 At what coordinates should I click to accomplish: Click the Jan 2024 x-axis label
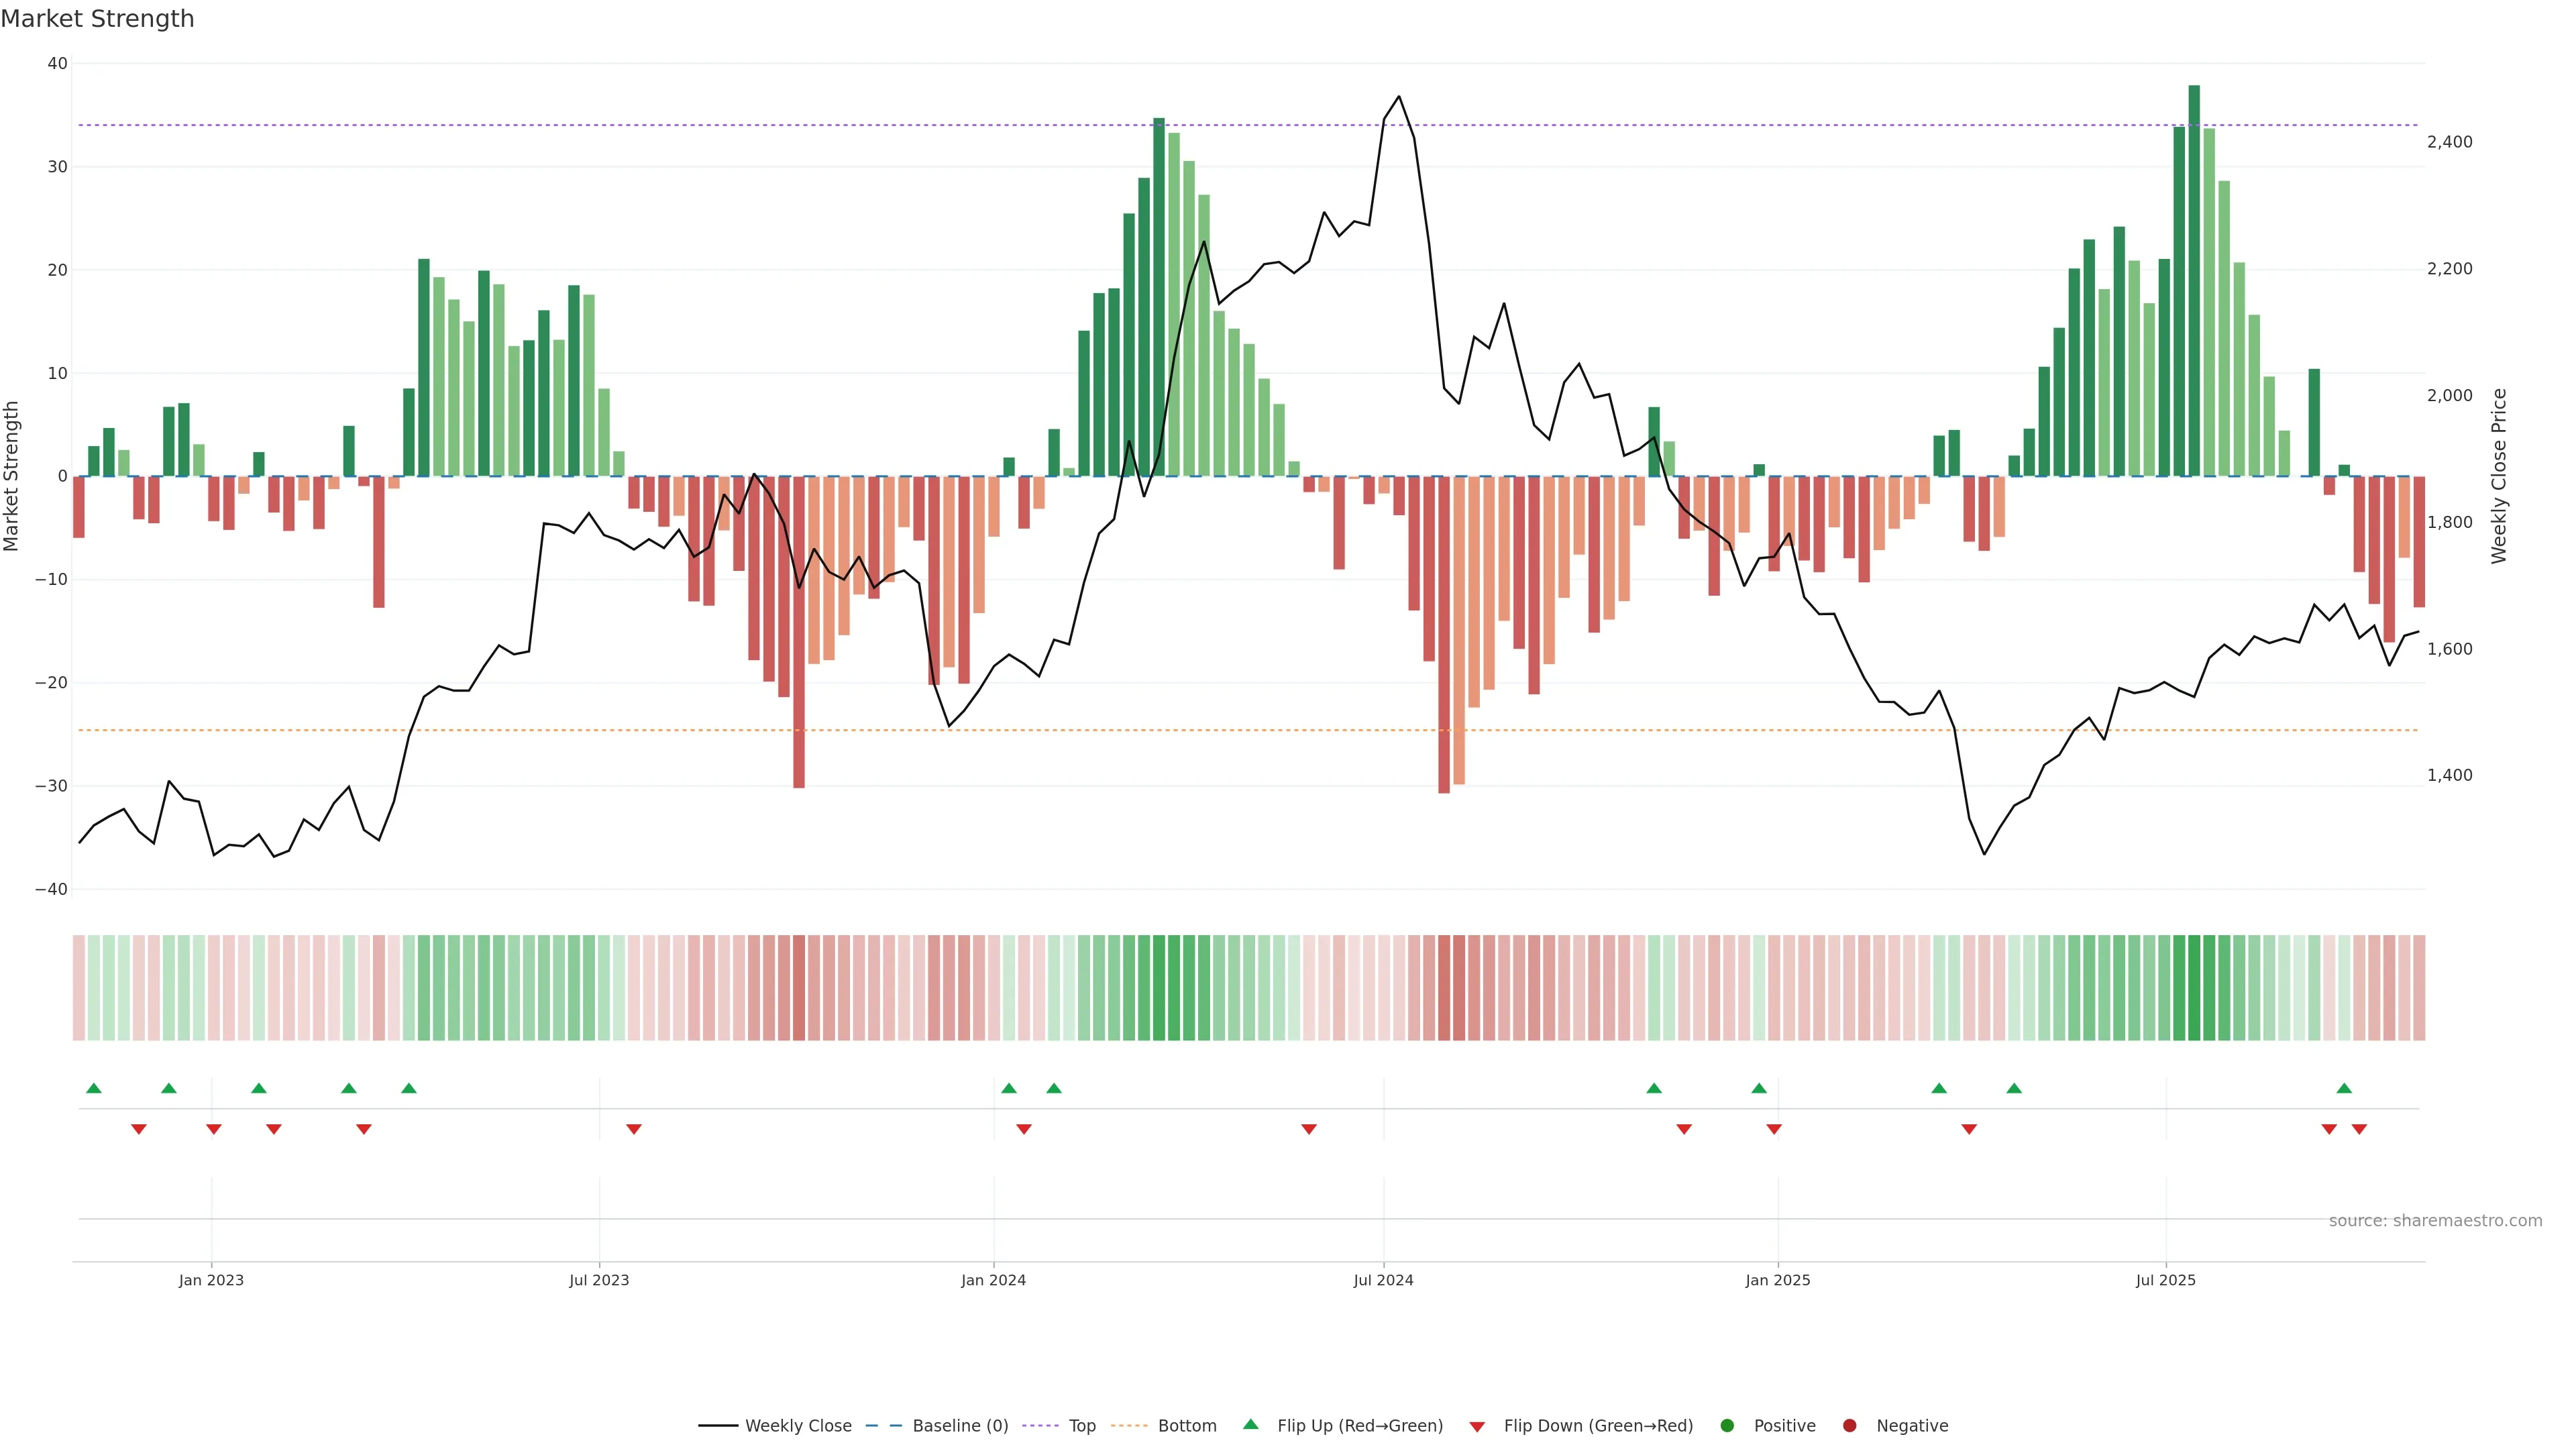(993, 1280)
